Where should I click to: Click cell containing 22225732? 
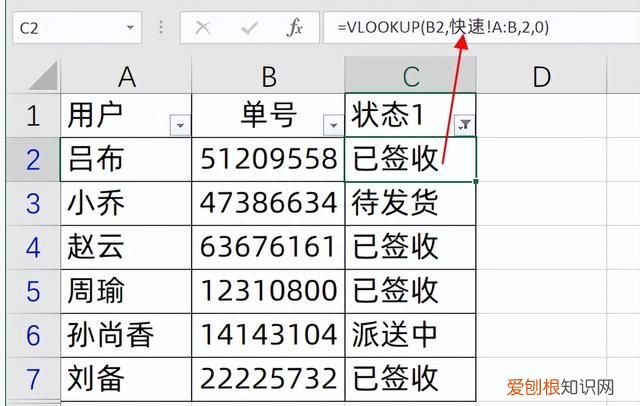268,379
